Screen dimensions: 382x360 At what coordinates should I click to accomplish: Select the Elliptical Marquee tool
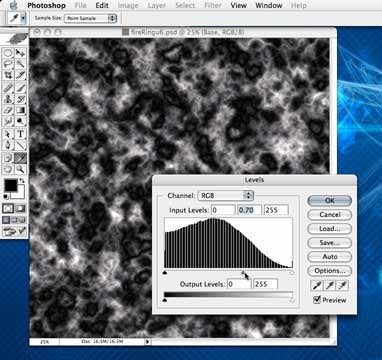coord(8,53)
